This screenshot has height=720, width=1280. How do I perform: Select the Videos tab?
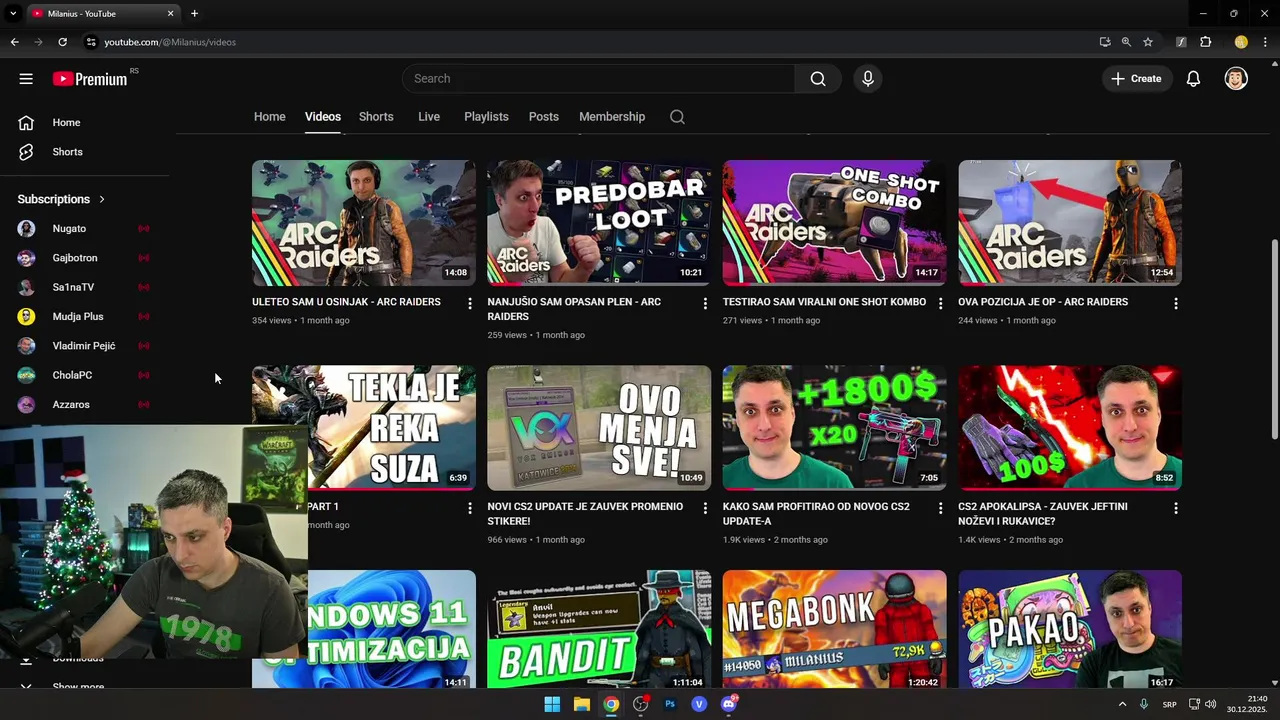pos(323,117)
